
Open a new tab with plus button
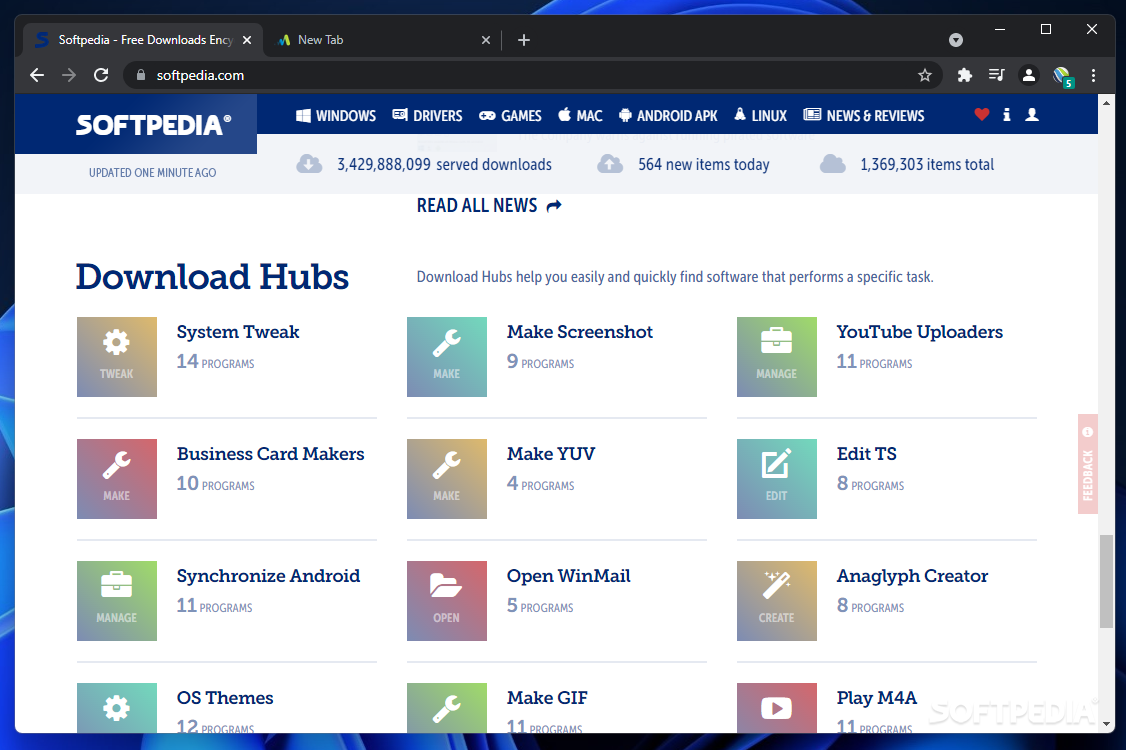click(524, 40)
